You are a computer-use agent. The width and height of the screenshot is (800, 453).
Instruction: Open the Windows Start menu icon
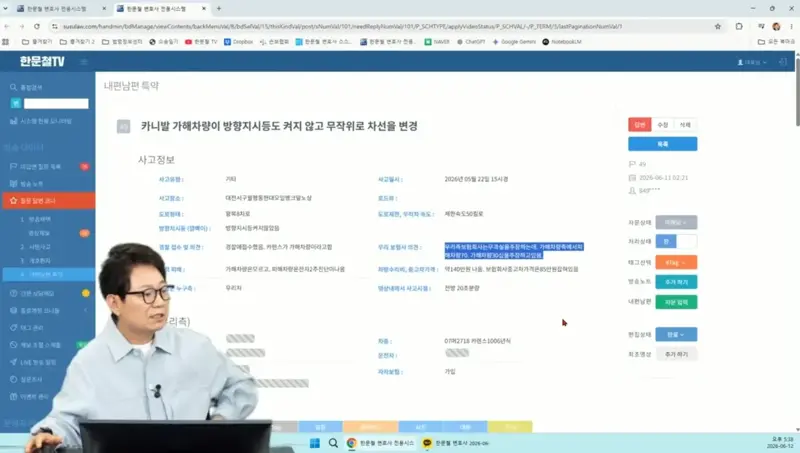point(315,443)
